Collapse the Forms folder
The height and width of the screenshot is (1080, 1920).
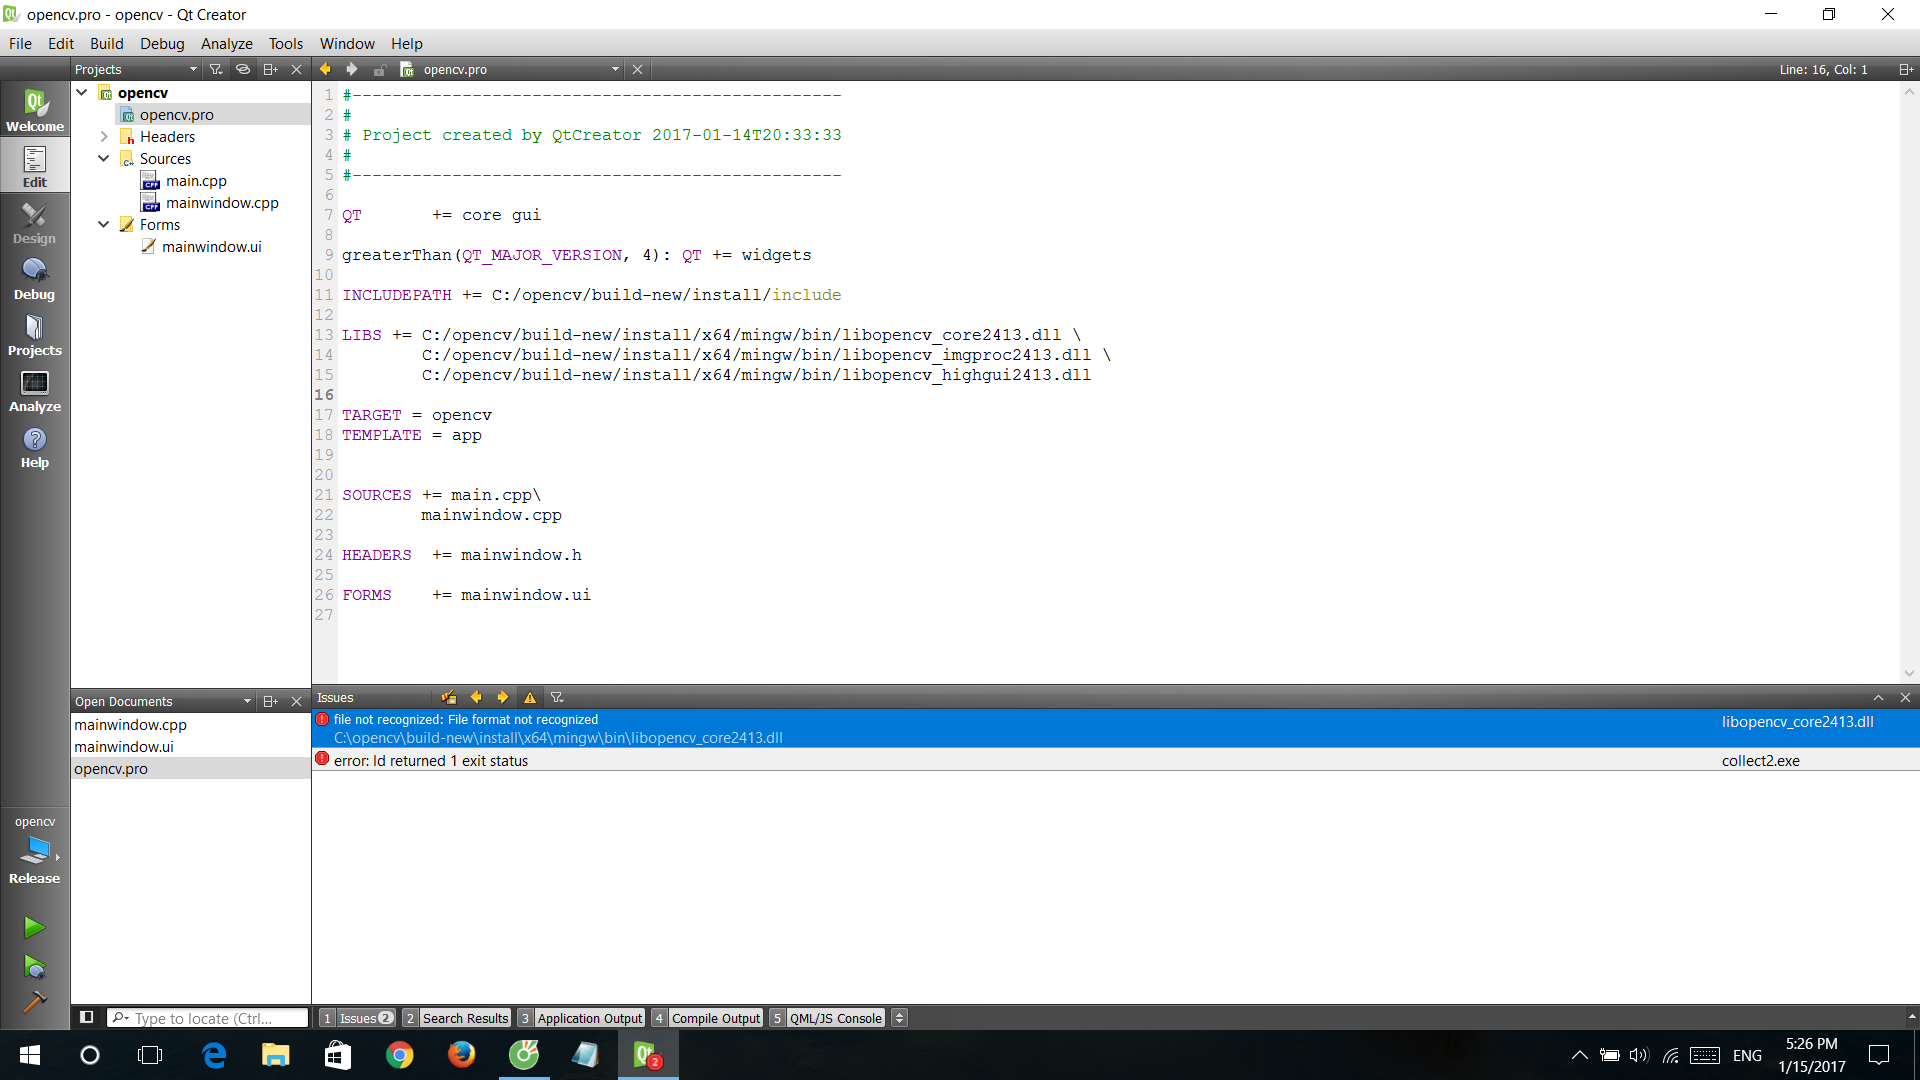pos(104,224)
